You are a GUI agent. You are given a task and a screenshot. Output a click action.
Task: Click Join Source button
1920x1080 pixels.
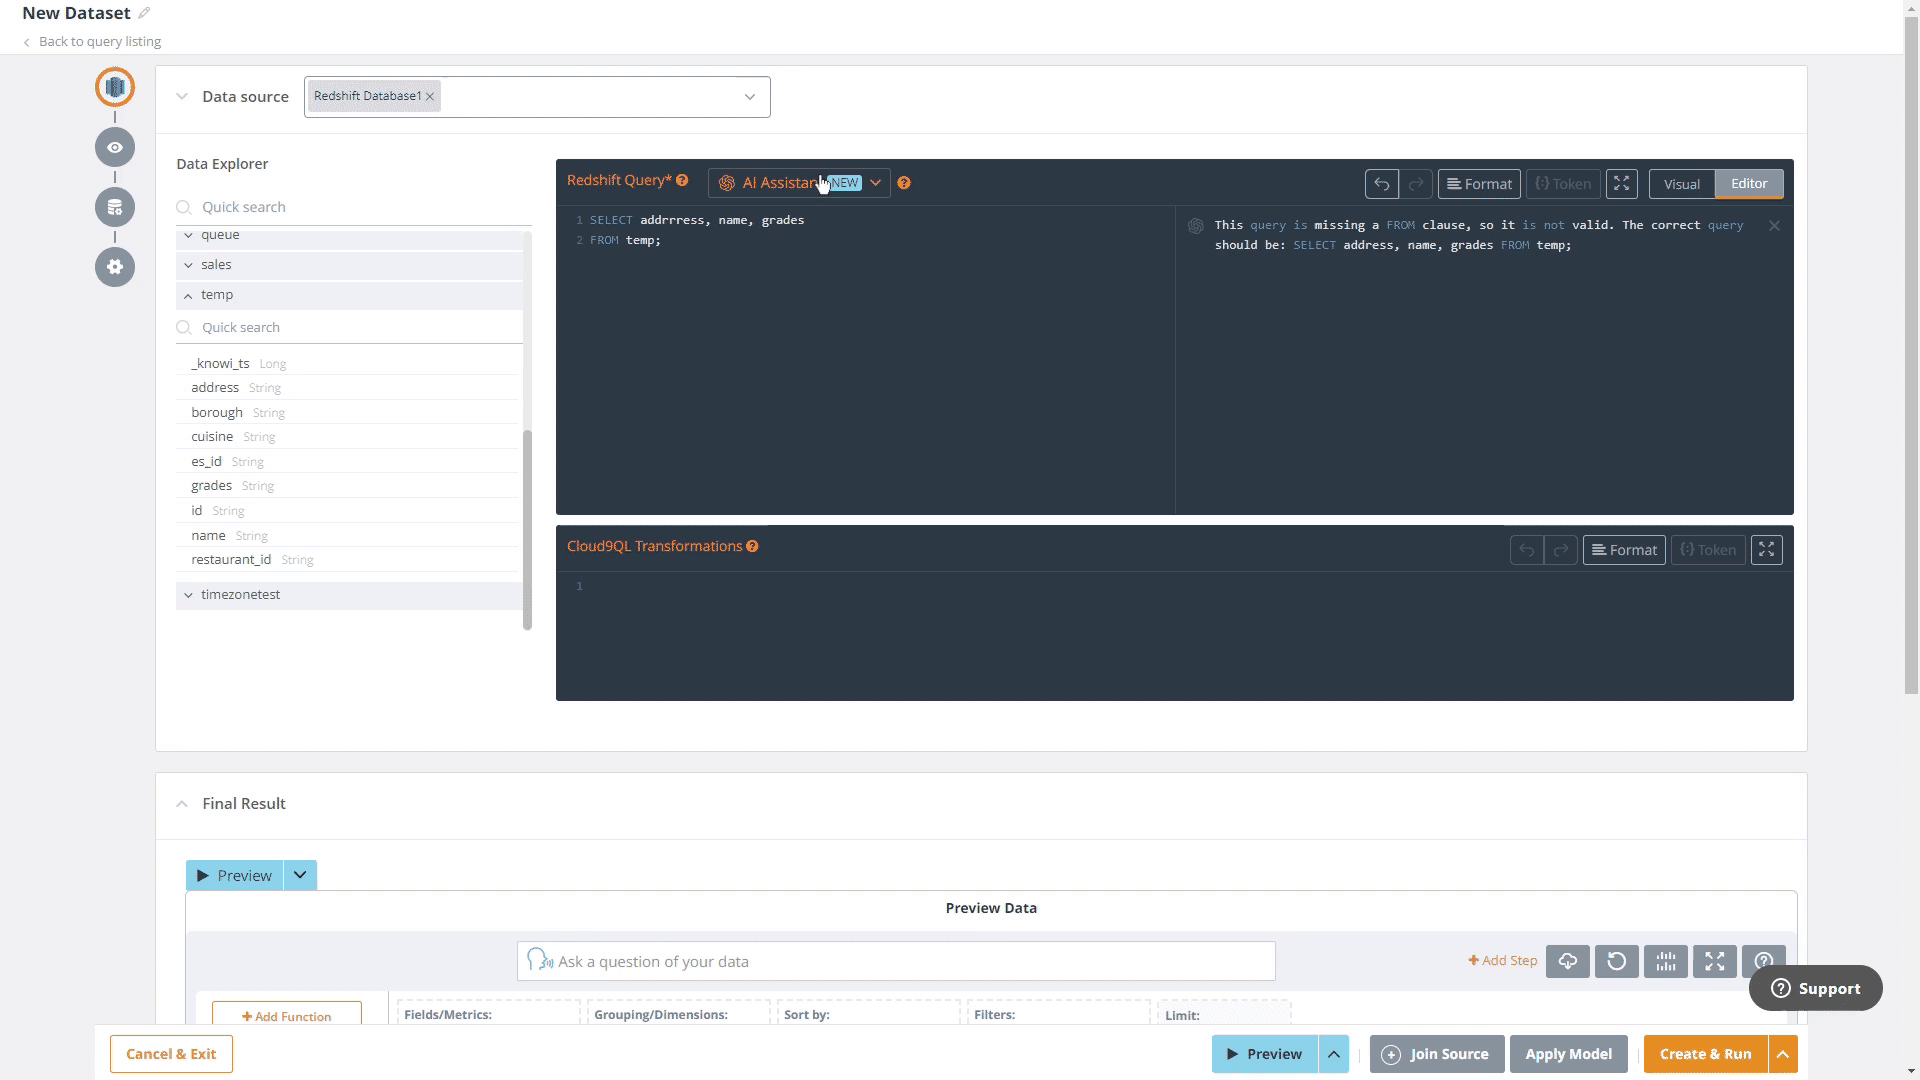[x=1436, y=1054]
